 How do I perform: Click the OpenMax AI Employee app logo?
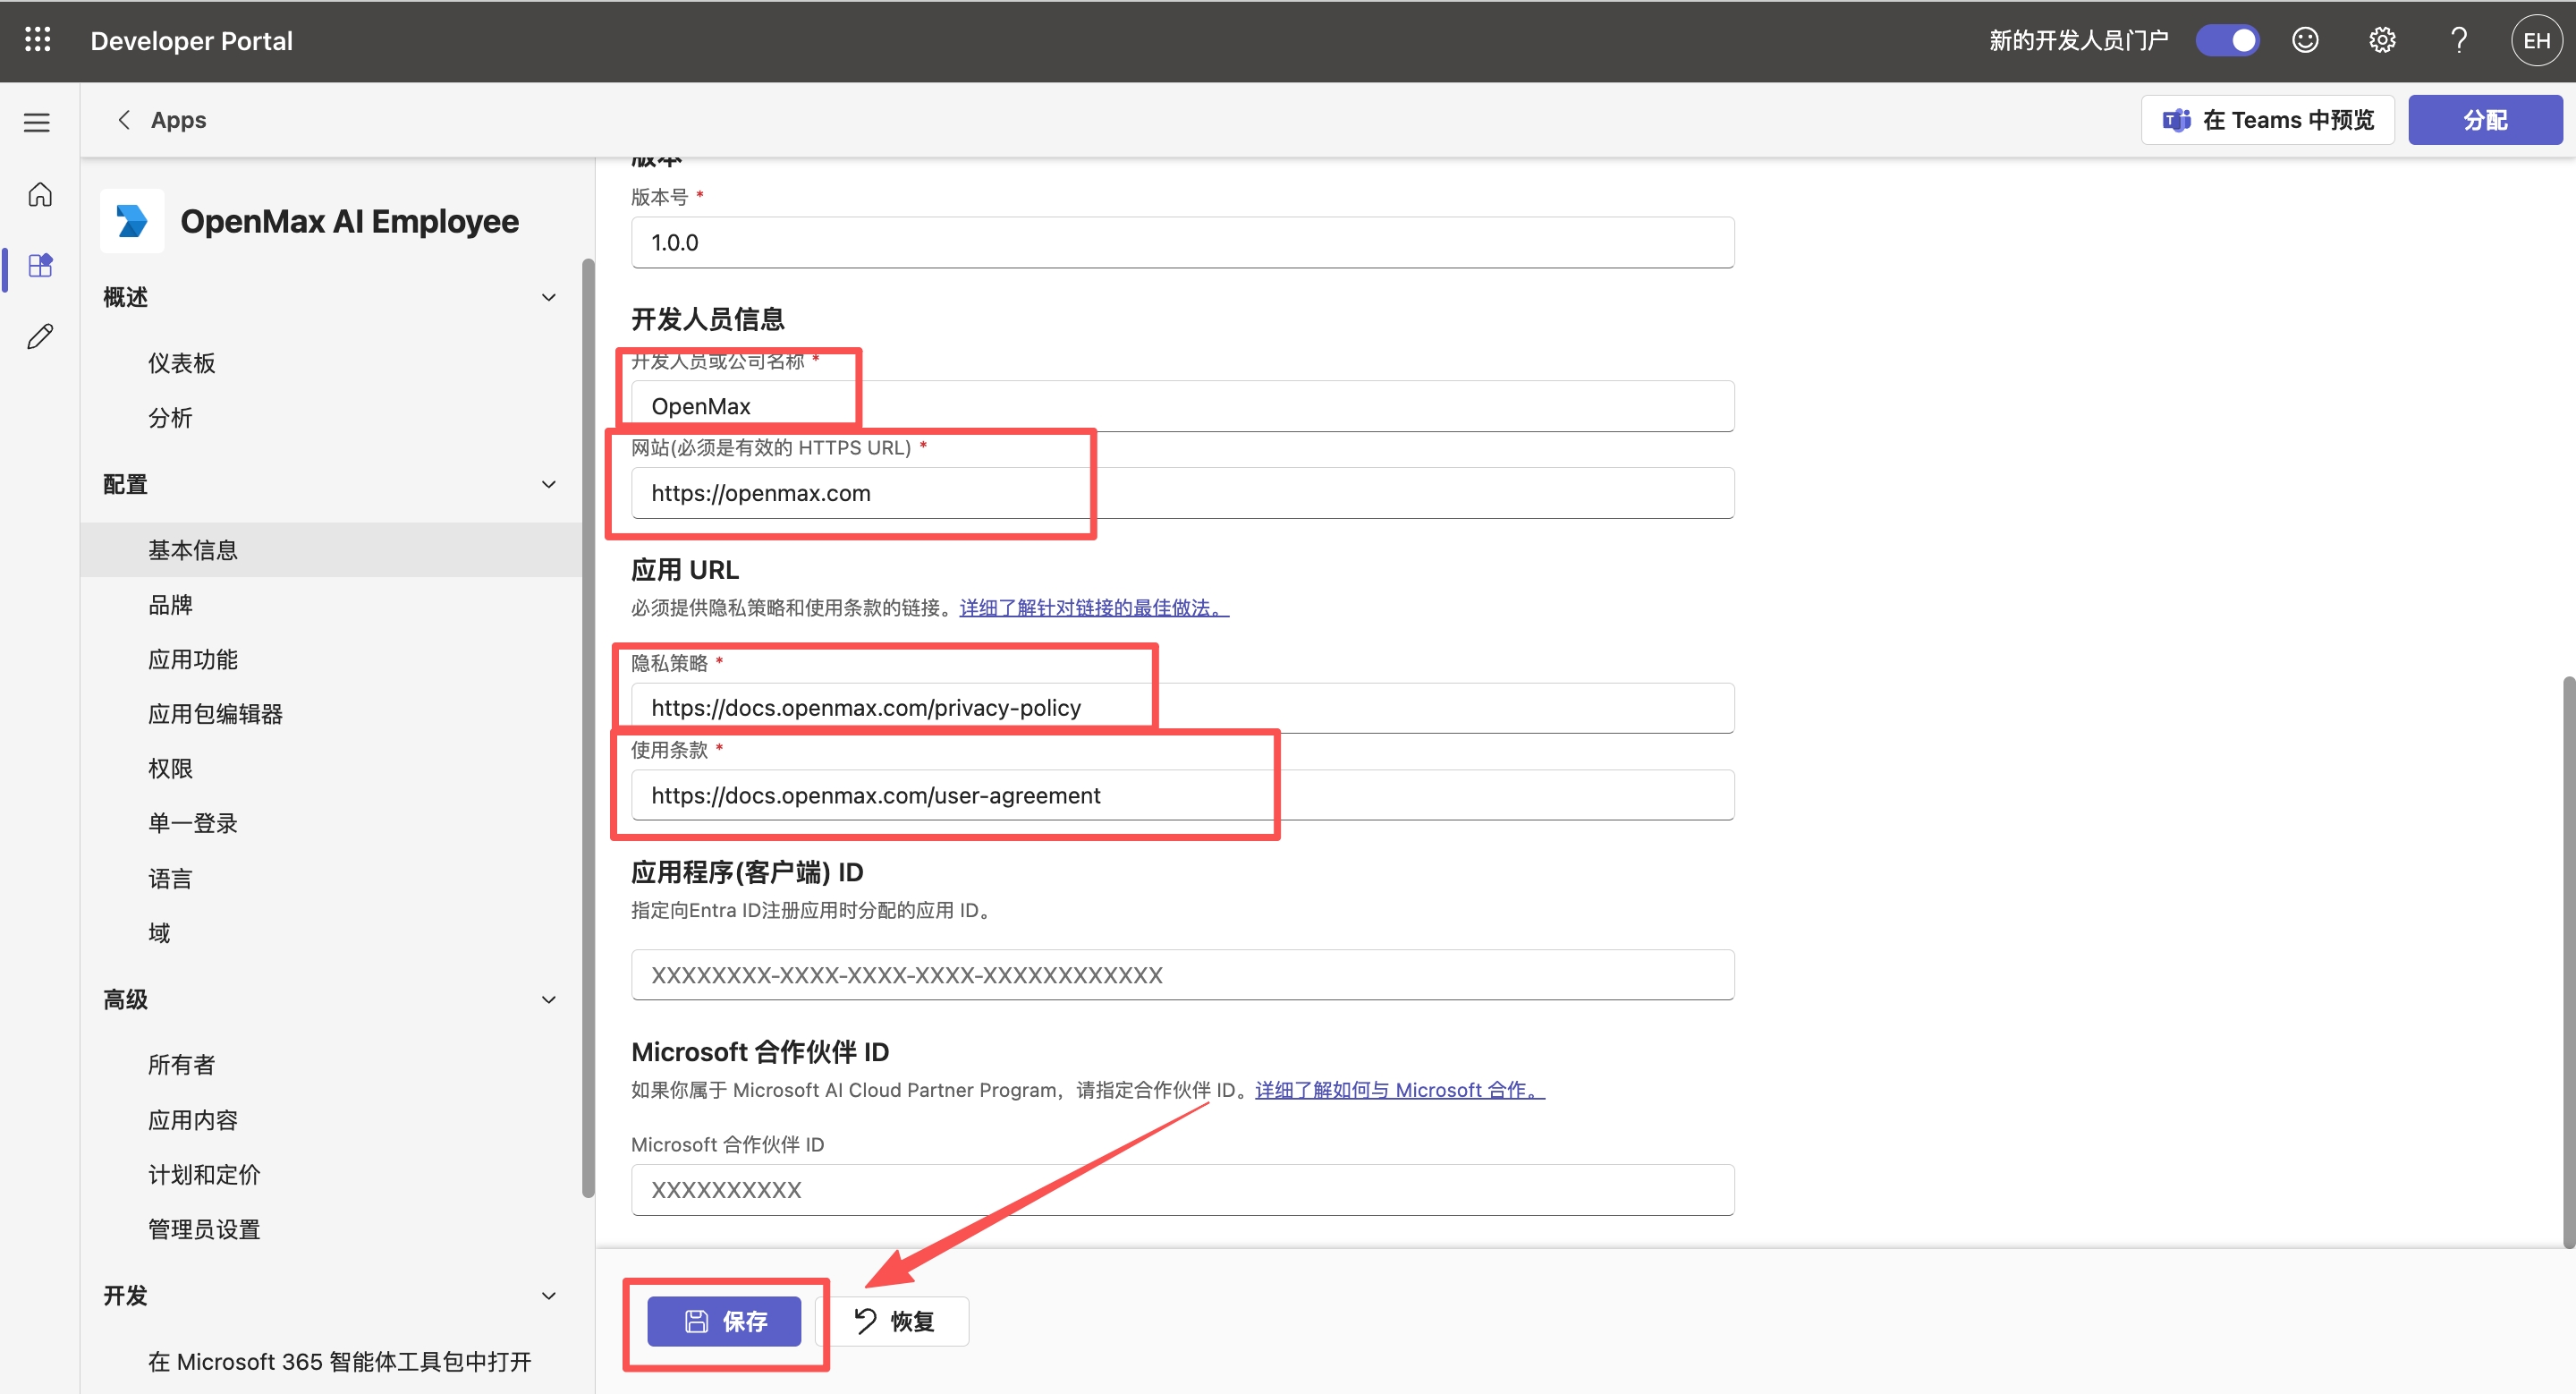[132, 220]
